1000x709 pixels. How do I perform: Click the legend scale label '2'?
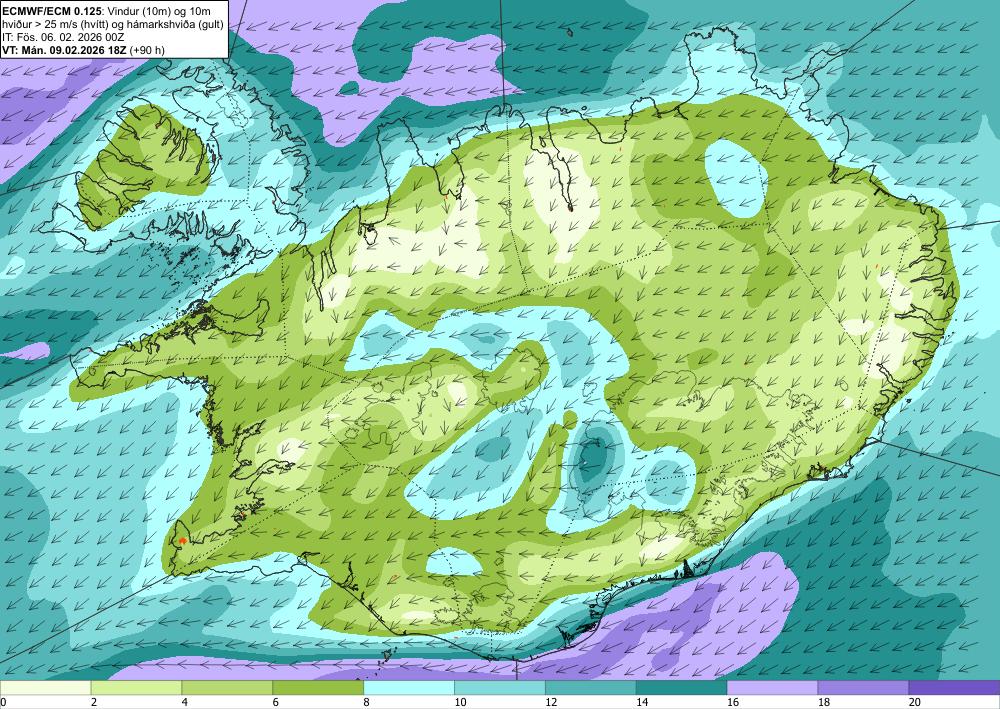click(94, 703)
